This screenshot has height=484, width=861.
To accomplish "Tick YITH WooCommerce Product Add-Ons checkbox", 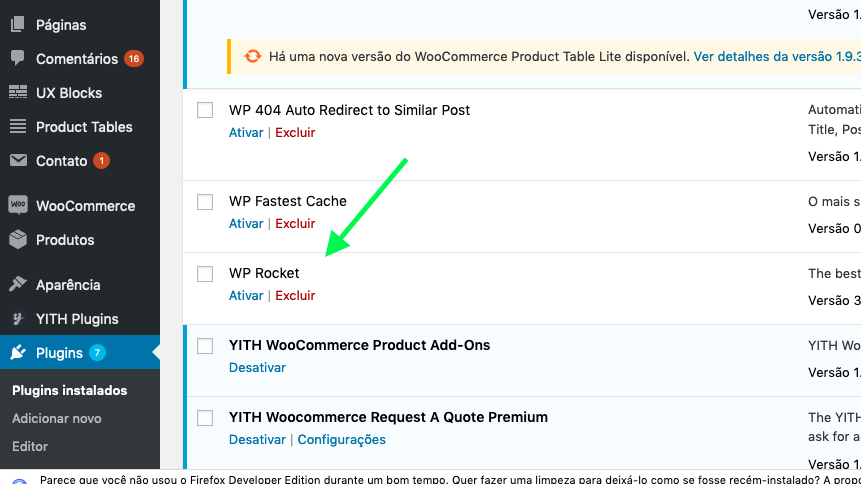I will point(205,346).
